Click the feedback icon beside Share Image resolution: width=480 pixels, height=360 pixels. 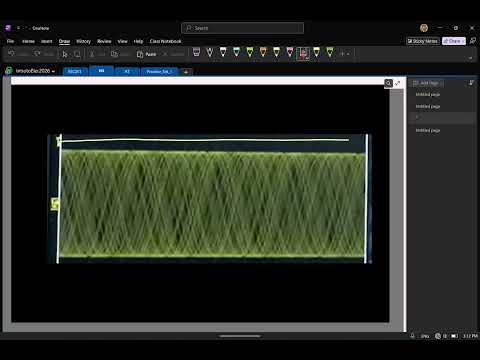click(x=472, y=41)
